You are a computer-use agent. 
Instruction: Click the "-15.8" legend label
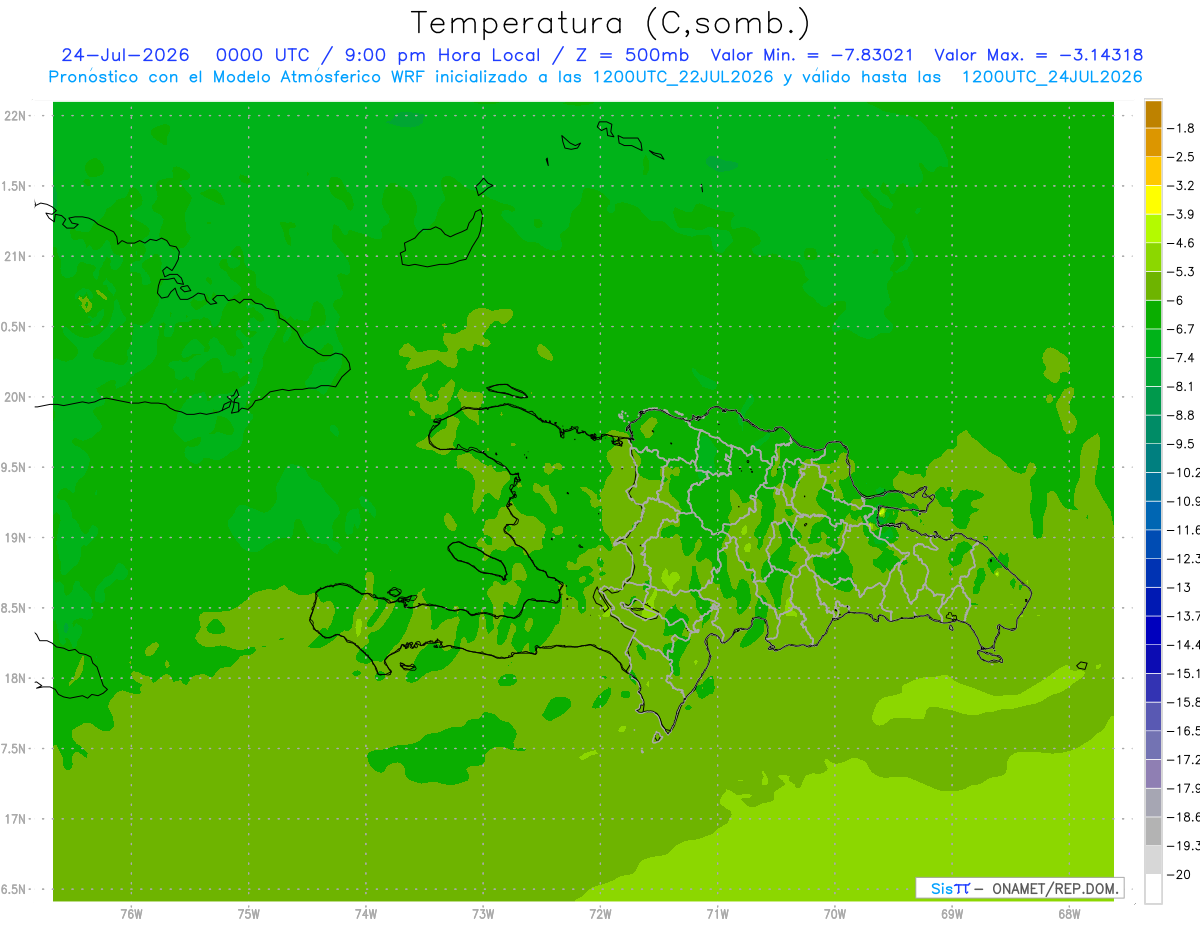coord(1182,702)
